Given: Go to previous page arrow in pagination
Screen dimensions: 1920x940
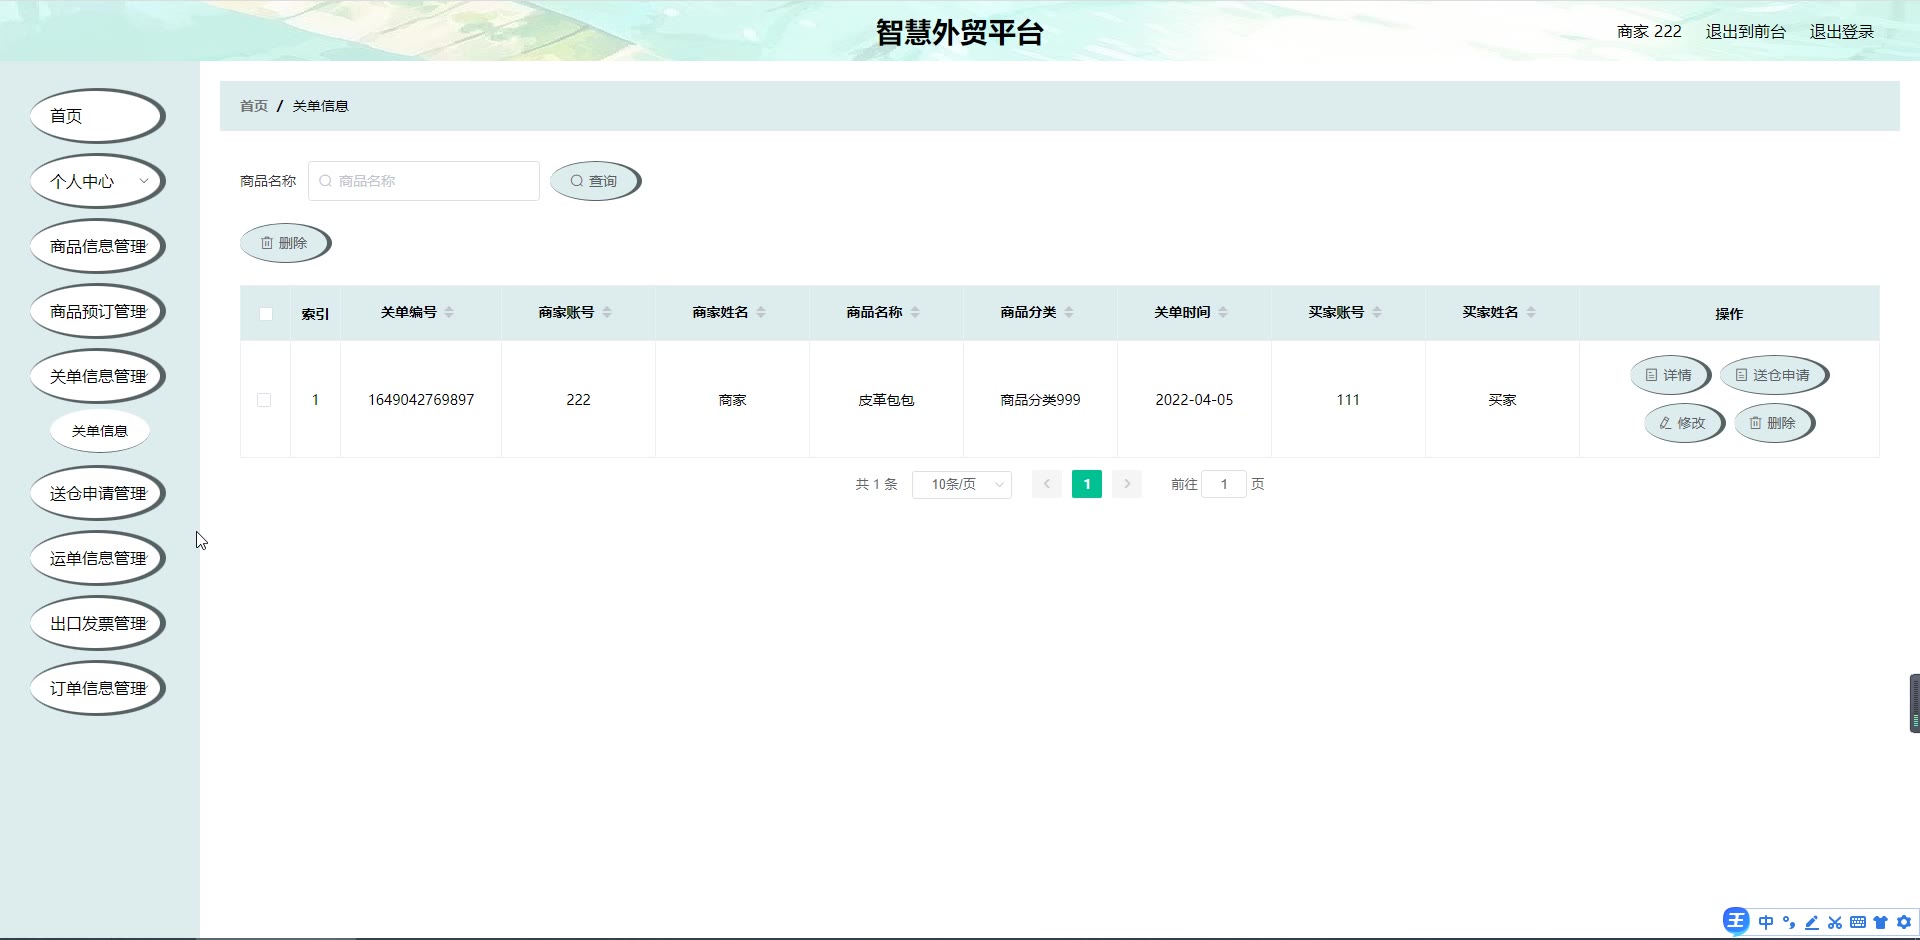Looking at the screenshot, I should tap(1047, 484).
